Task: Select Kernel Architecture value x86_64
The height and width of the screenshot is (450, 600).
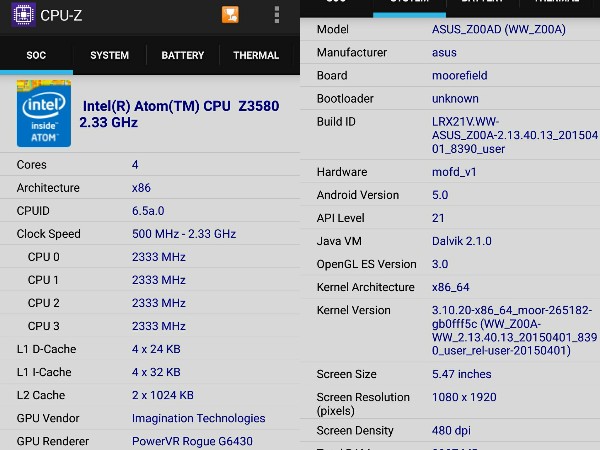Action: click(x=450, y=287)
